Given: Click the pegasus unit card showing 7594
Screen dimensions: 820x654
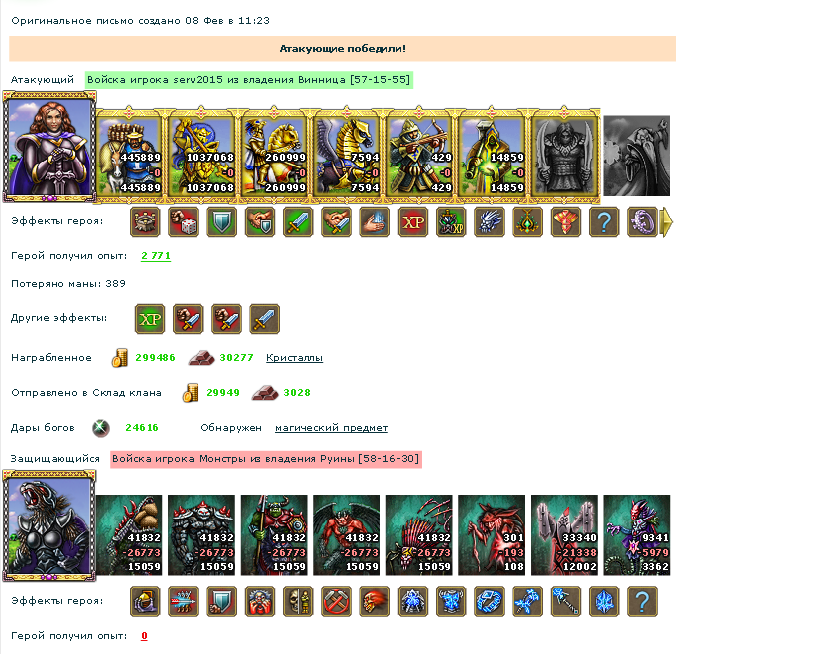Looking at the screenshot, I should pyautogui.click(x=347, y=155).
